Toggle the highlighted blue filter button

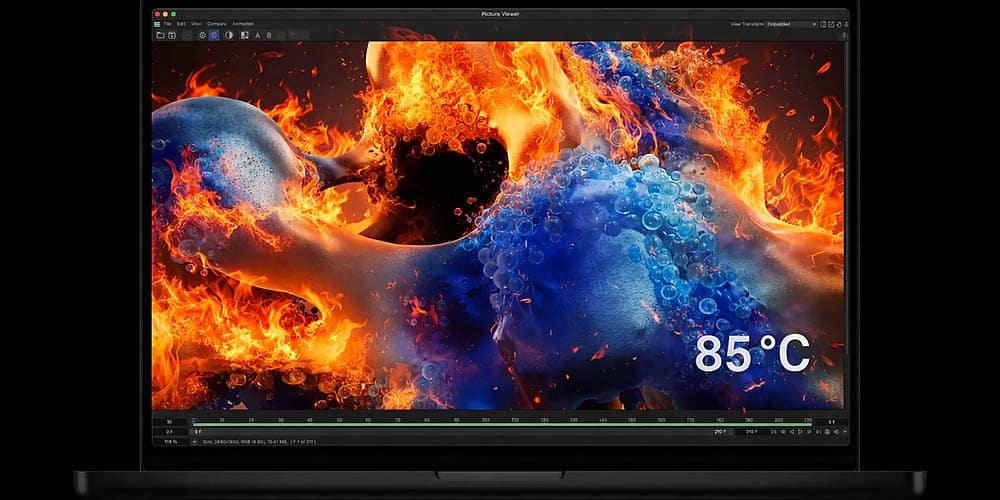pos(214,35)
